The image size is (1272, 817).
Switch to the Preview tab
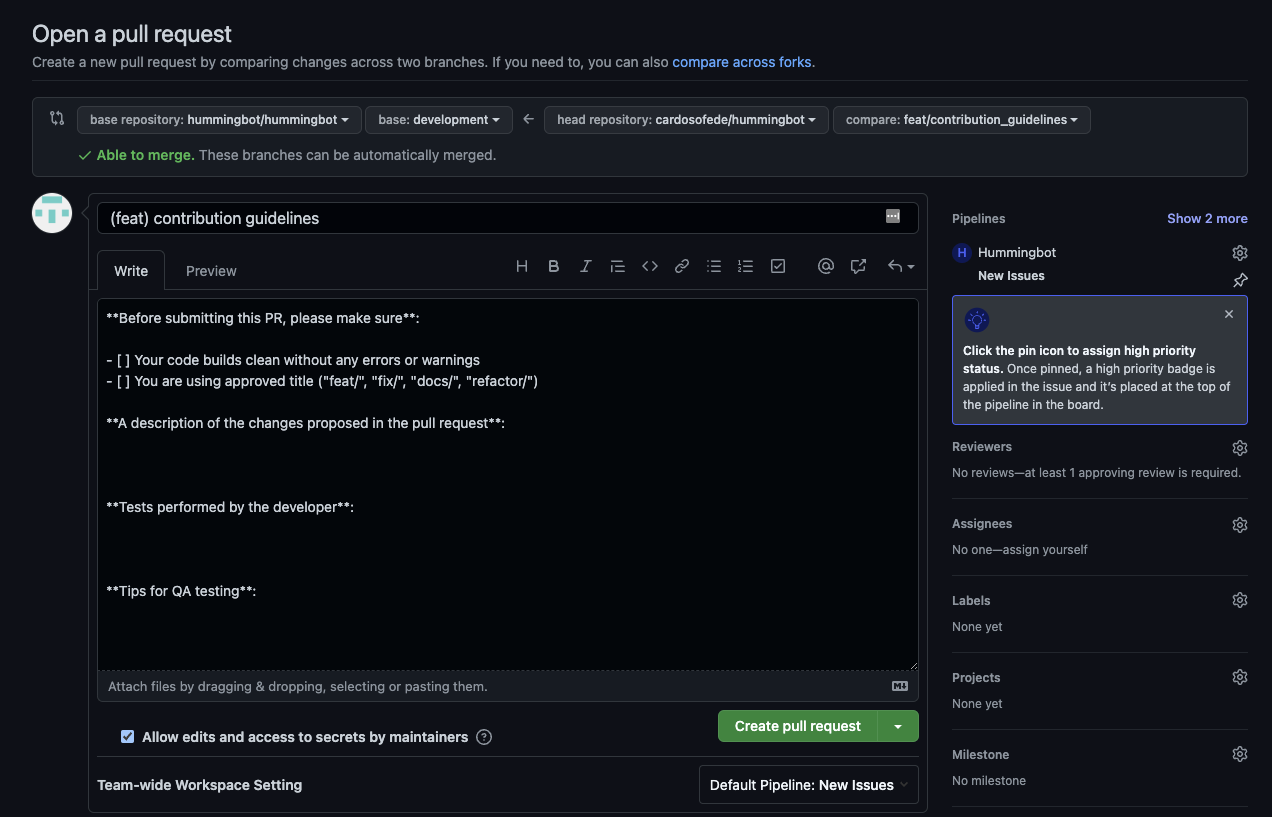pyautogui.click(x=210, y=270)
